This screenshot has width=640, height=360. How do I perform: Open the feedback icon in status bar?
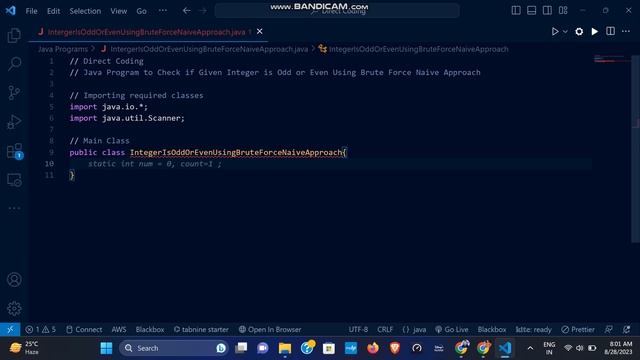tap(609, 329)
